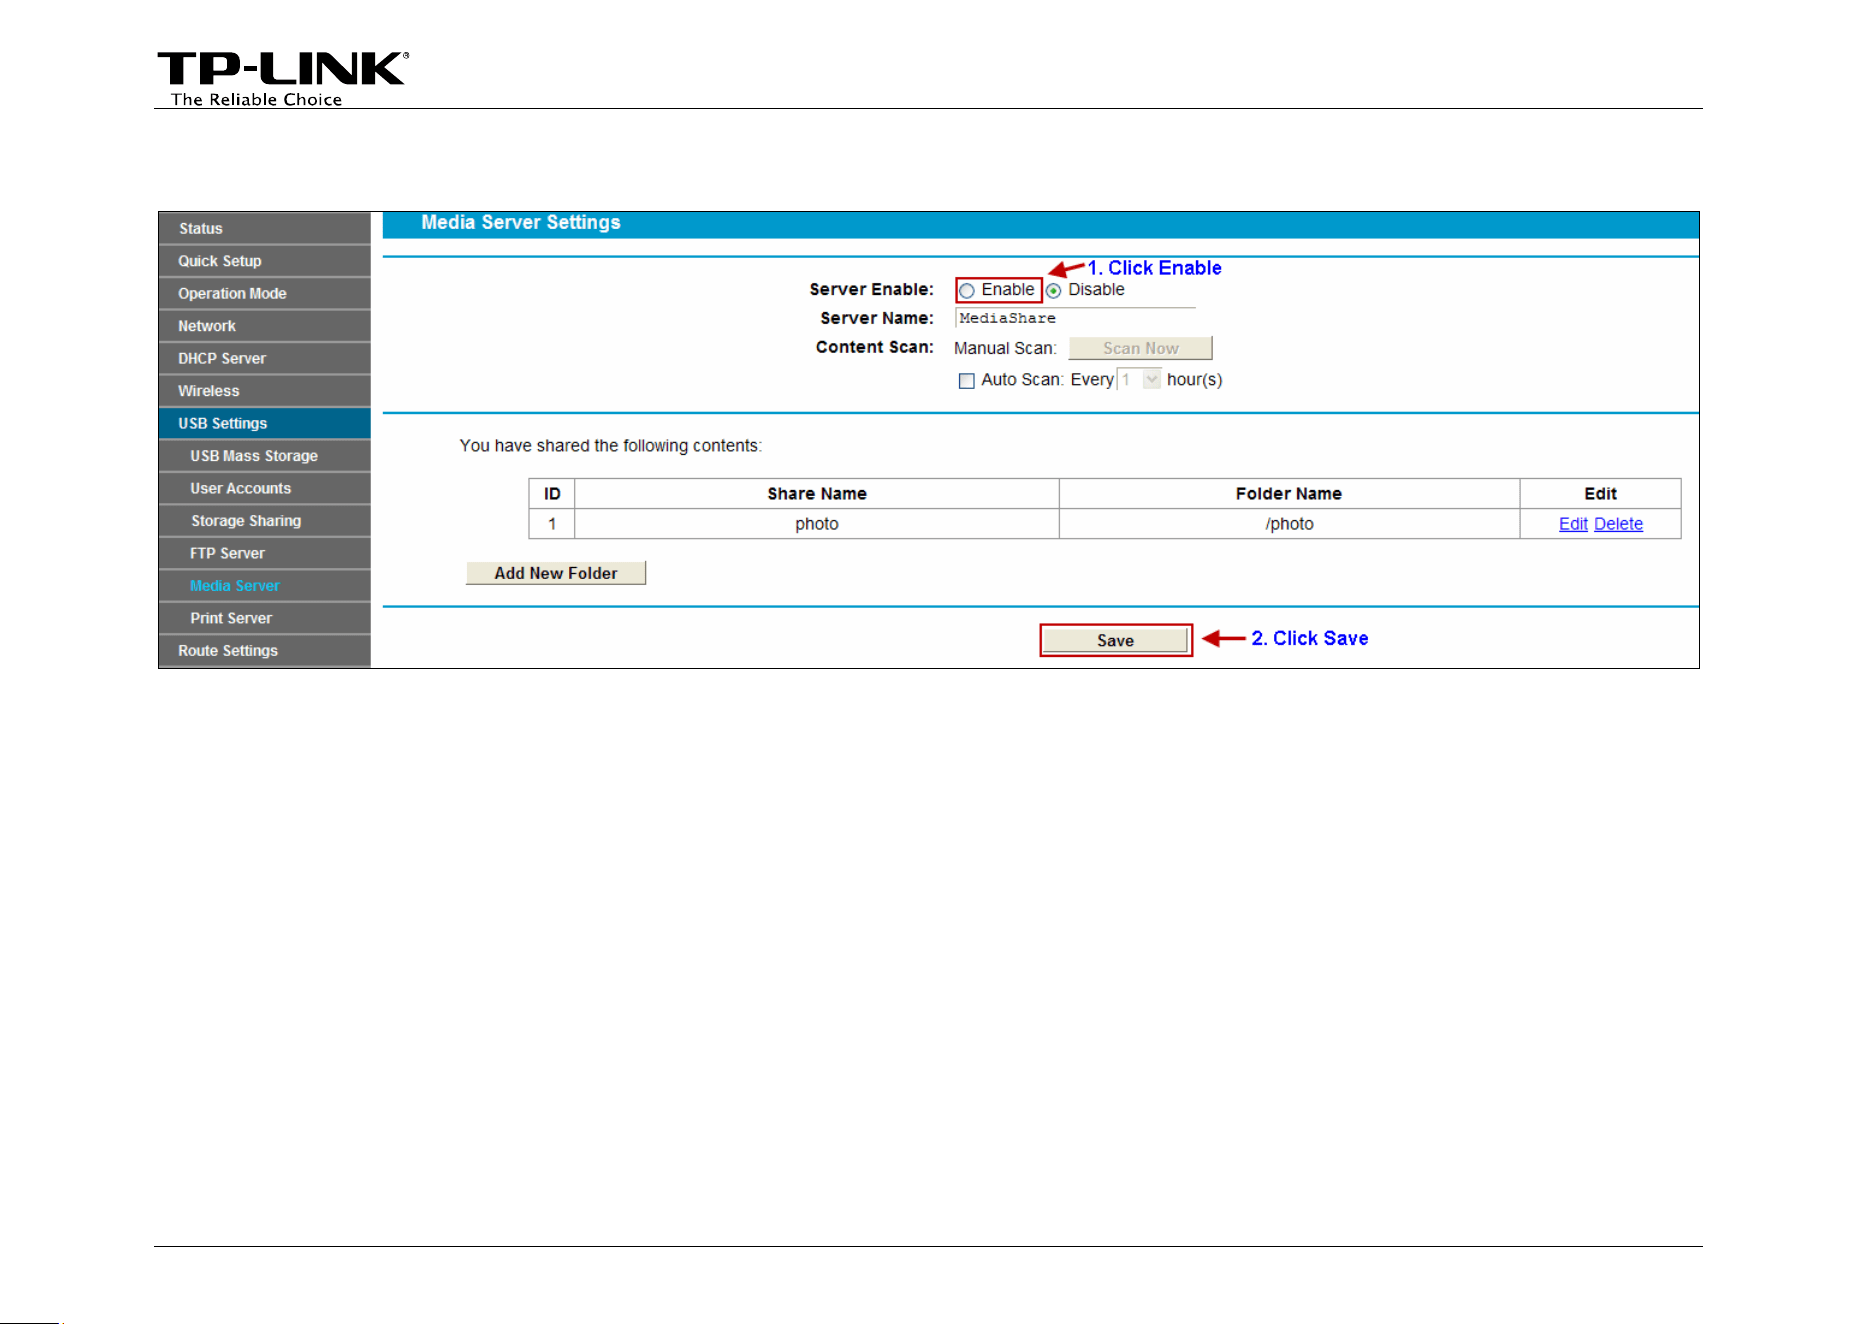Viewport: 1872px width, 1324px height.
Task: Select Media Server in the sidebar
Action: (x=265, y=586)
